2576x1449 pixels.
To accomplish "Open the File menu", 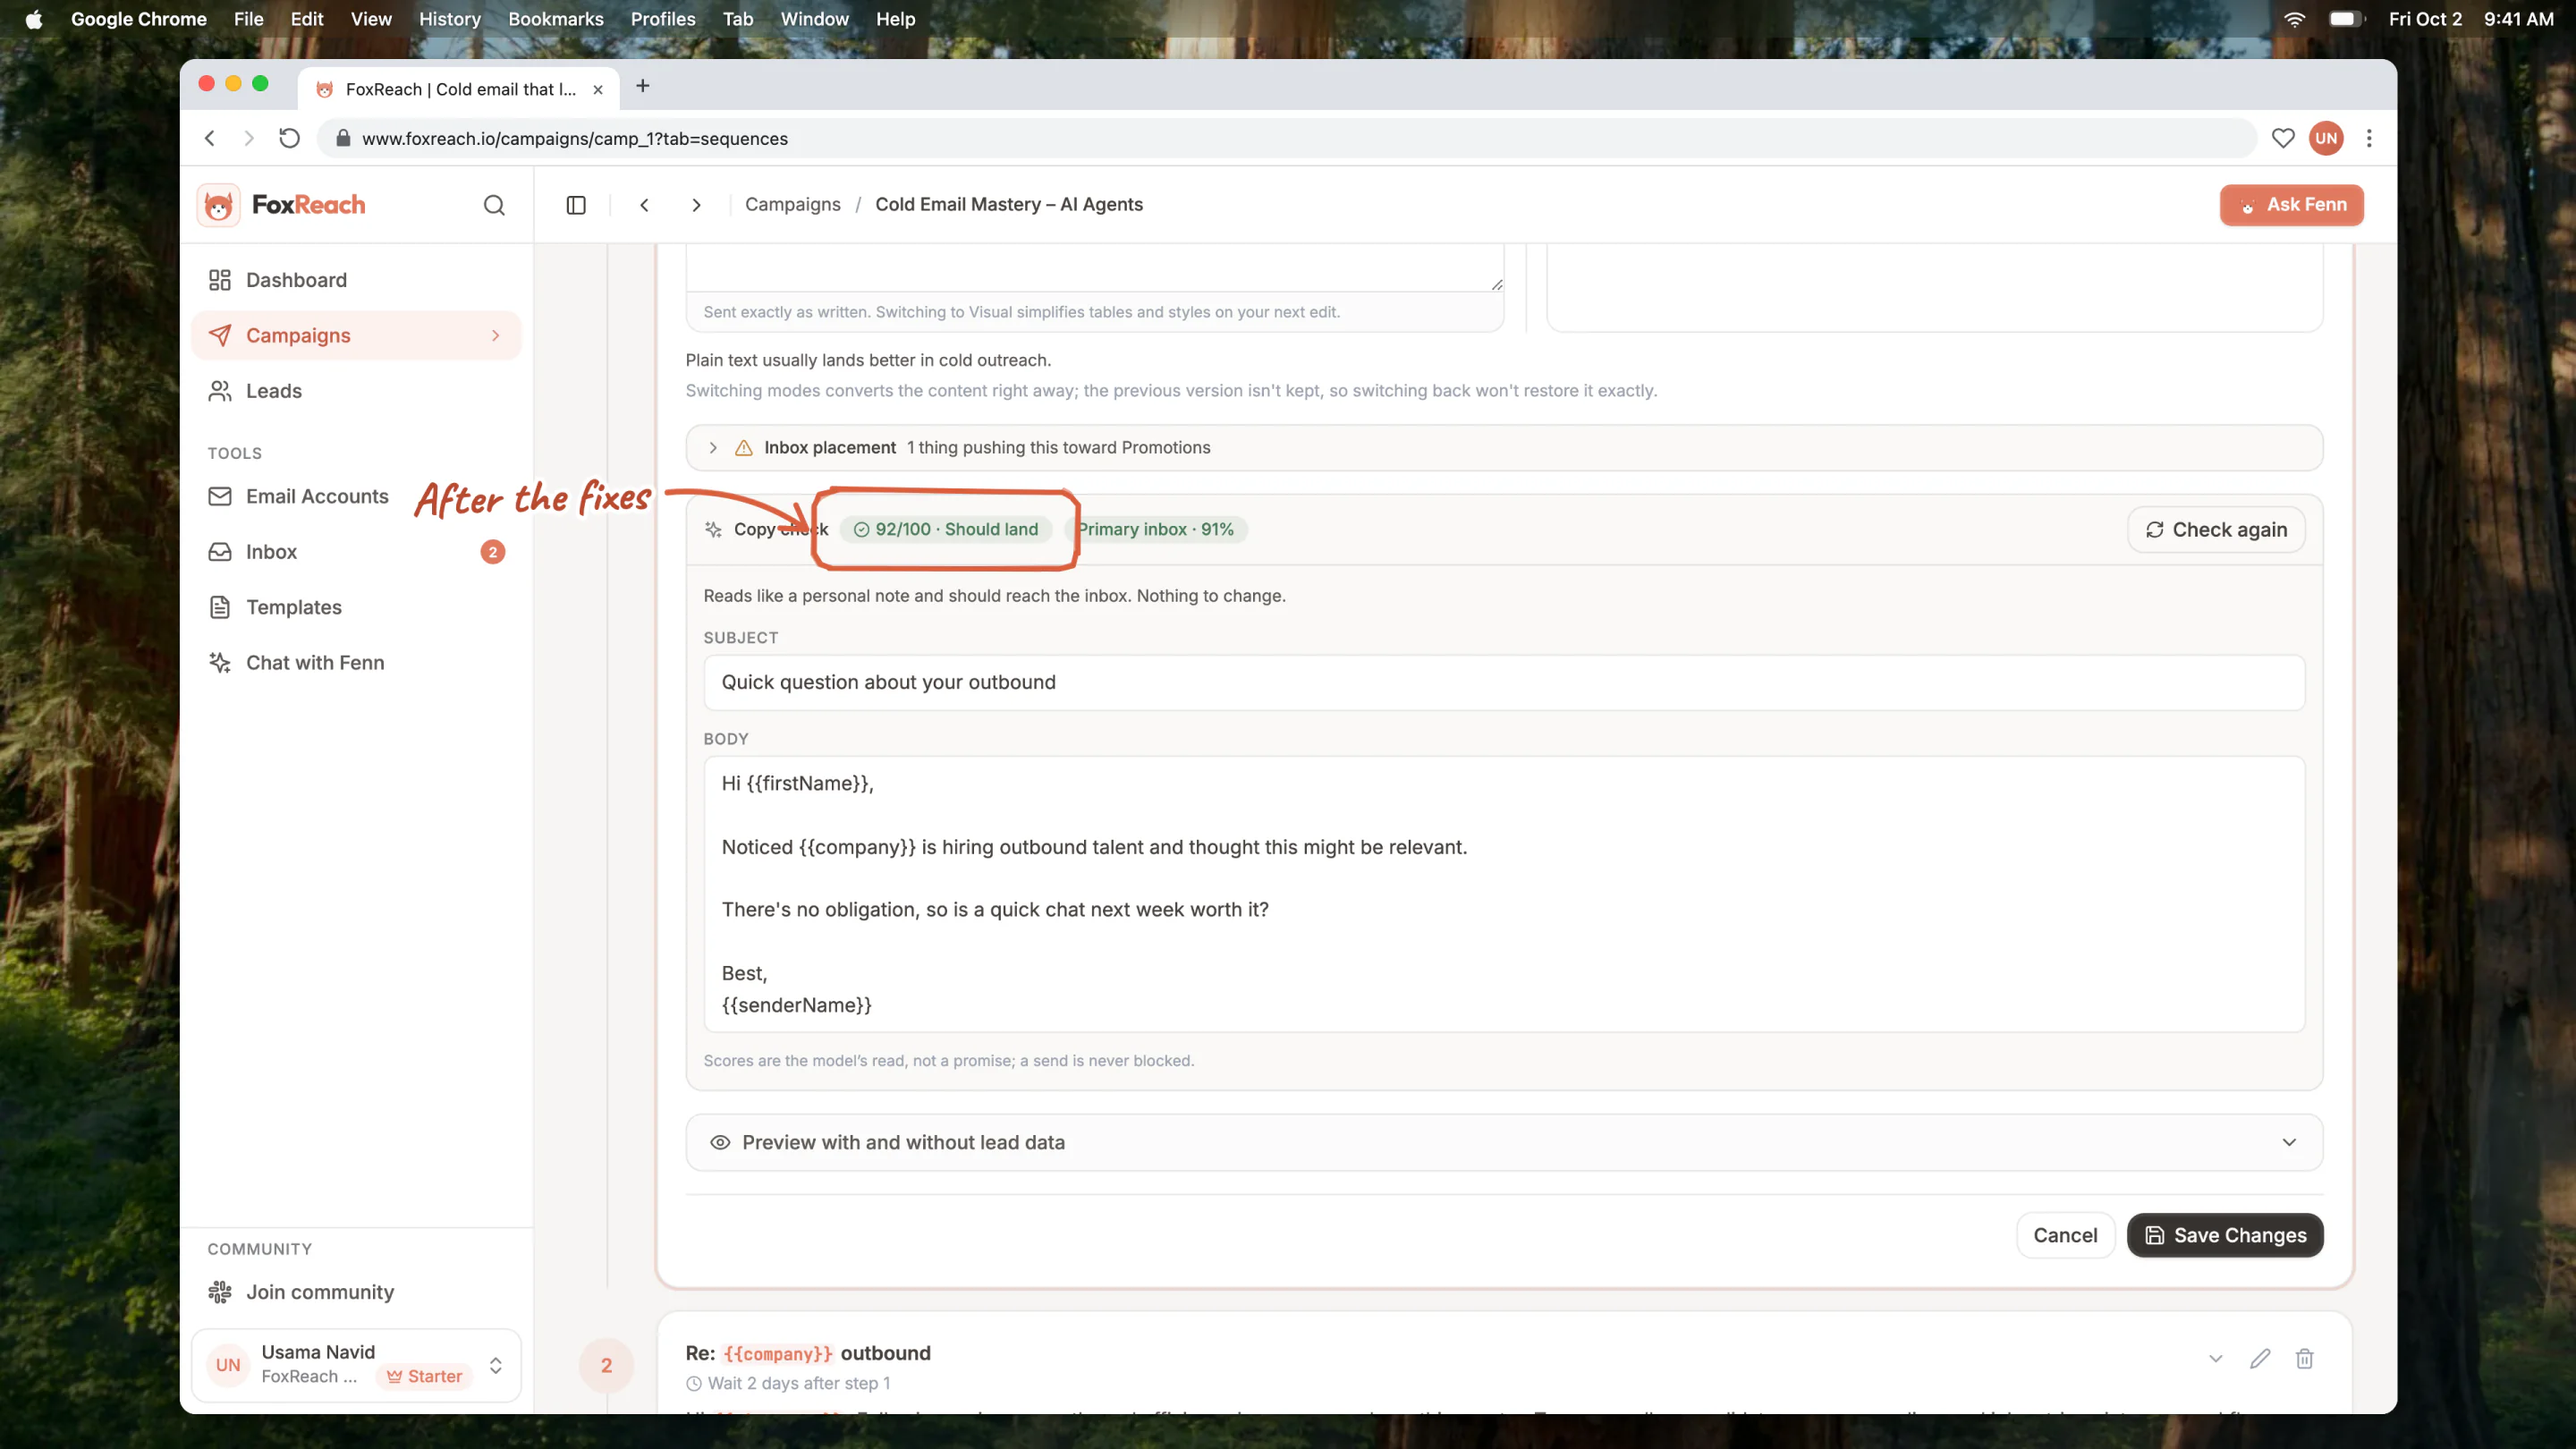I will [x=248, y=19].
